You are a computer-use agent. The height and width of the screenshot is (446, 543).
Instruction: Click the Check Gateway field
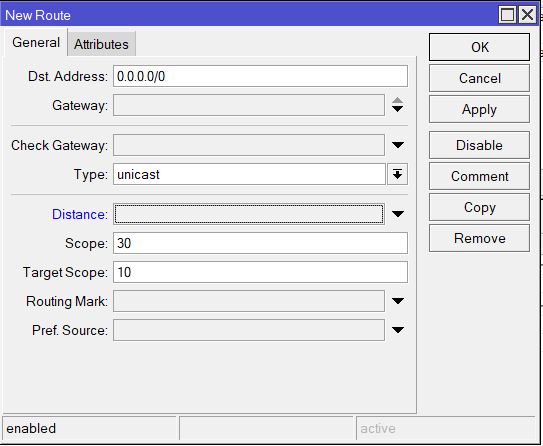click(x=249, y=145)
